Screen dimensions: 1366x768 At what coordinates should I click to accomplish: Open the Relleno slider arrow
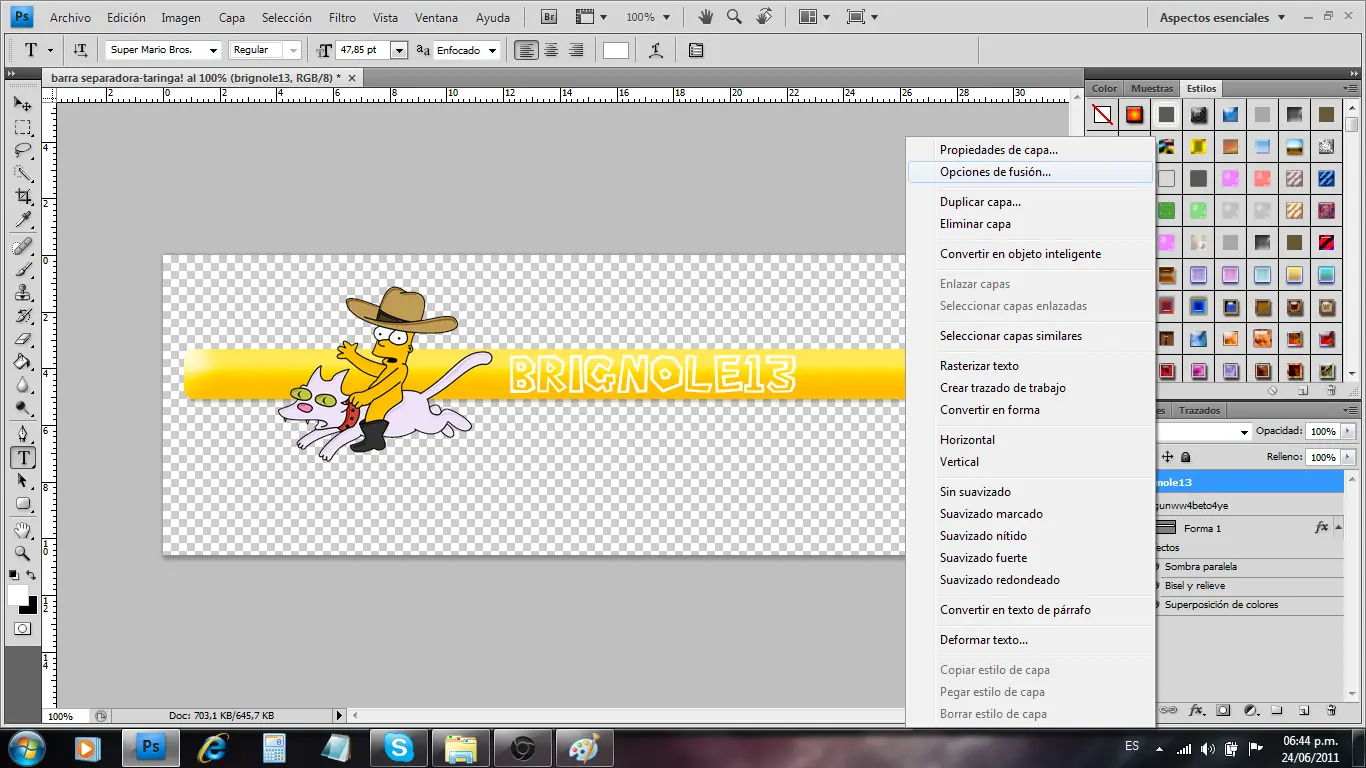coord(1349,457)
